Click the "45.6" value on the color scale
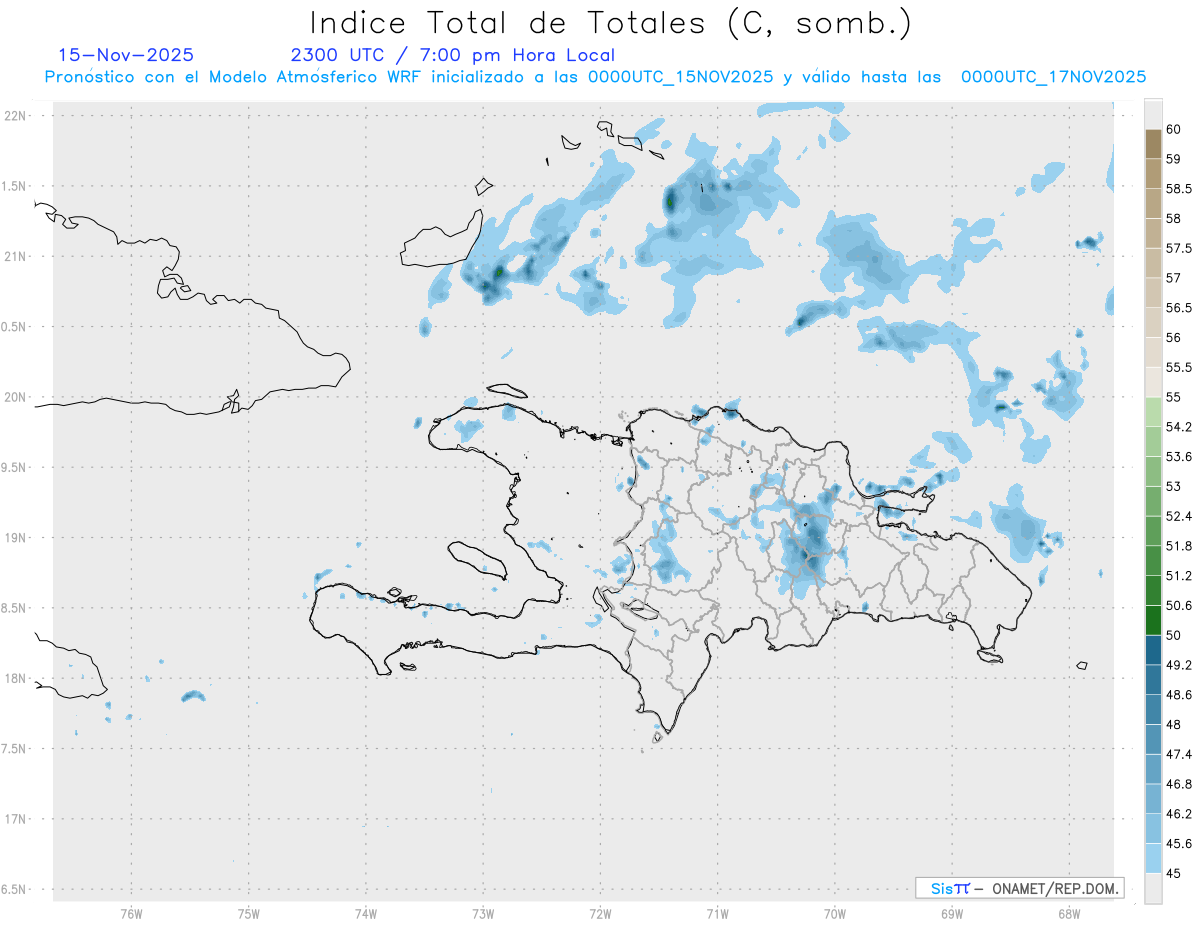Image resolution: width=1200 pixels, height=927 pixels. pos(1178,844)
